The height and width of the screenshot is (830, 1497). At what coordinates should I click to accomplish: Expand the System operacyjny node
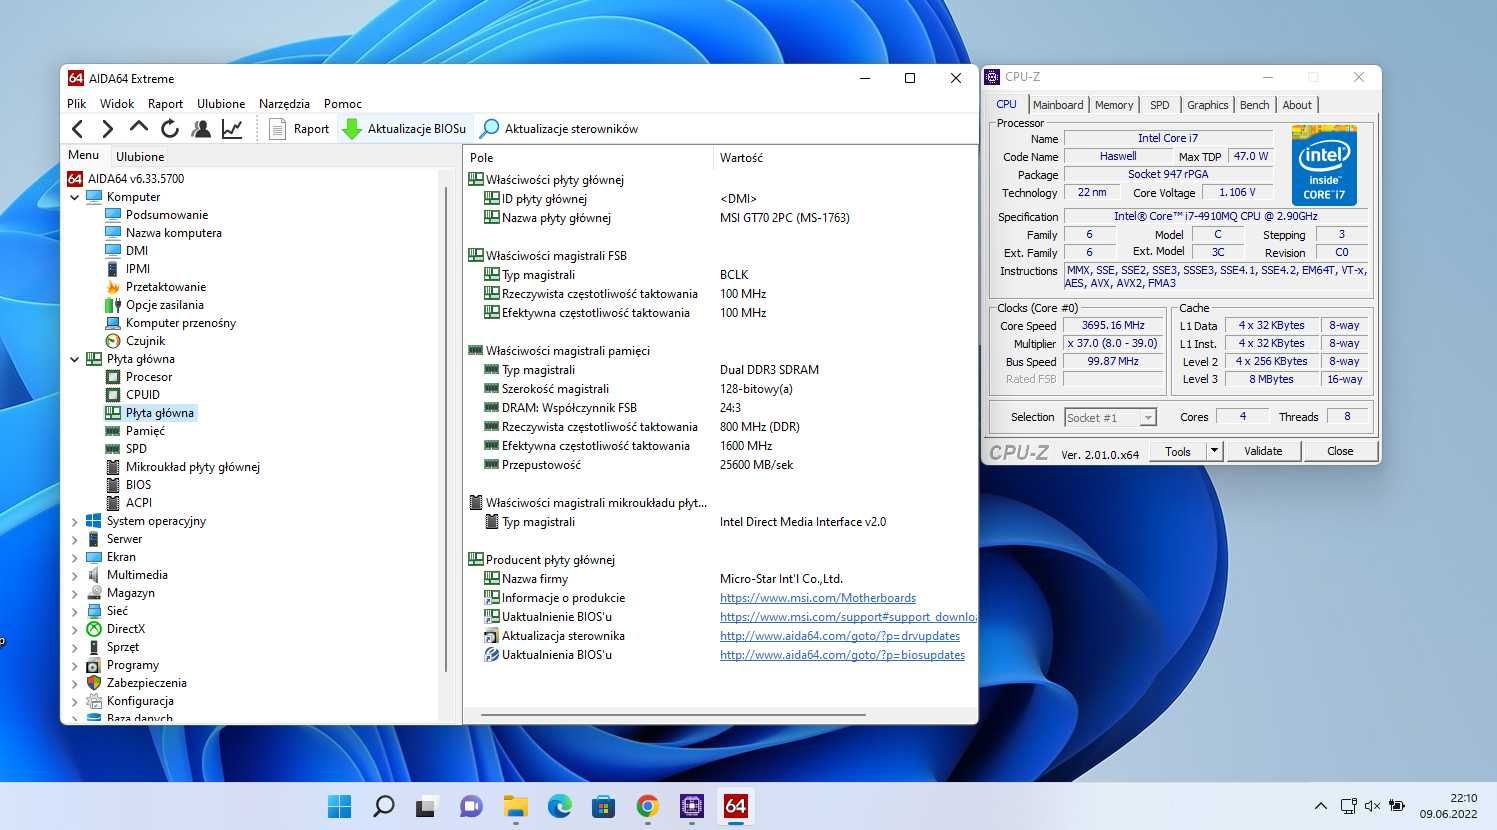[74, 521]
